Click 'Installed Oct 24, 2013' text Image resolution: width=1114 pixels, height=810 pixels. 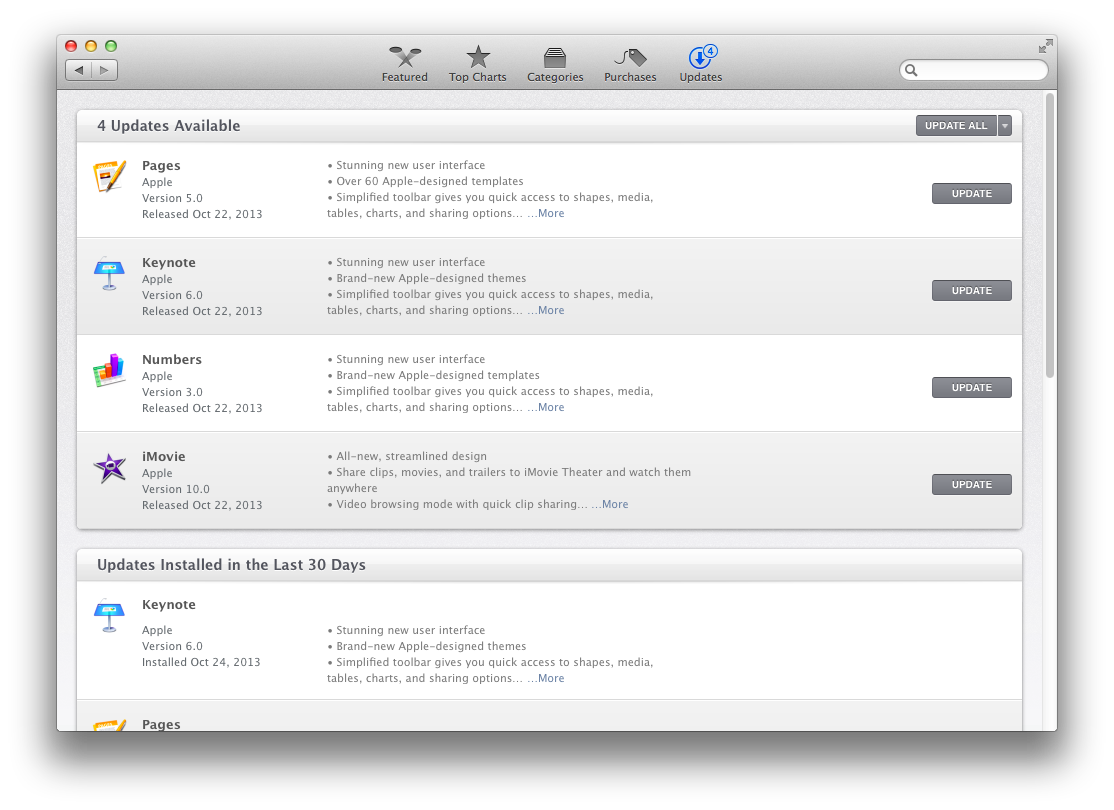pos(201,662)
